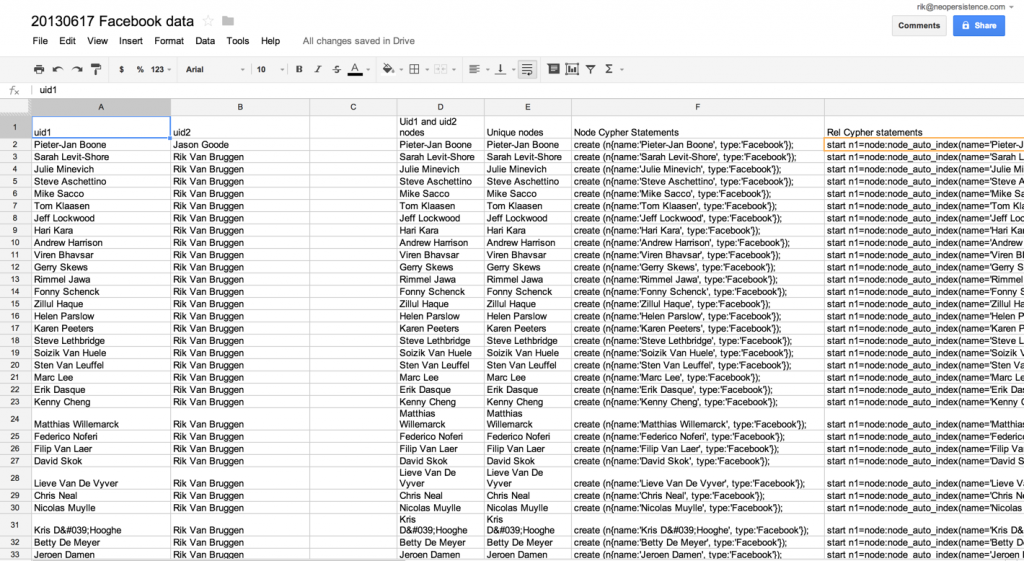Open the text color picker
The width and height of the screenshot is (1024, 561).
[x=355, y=69]
